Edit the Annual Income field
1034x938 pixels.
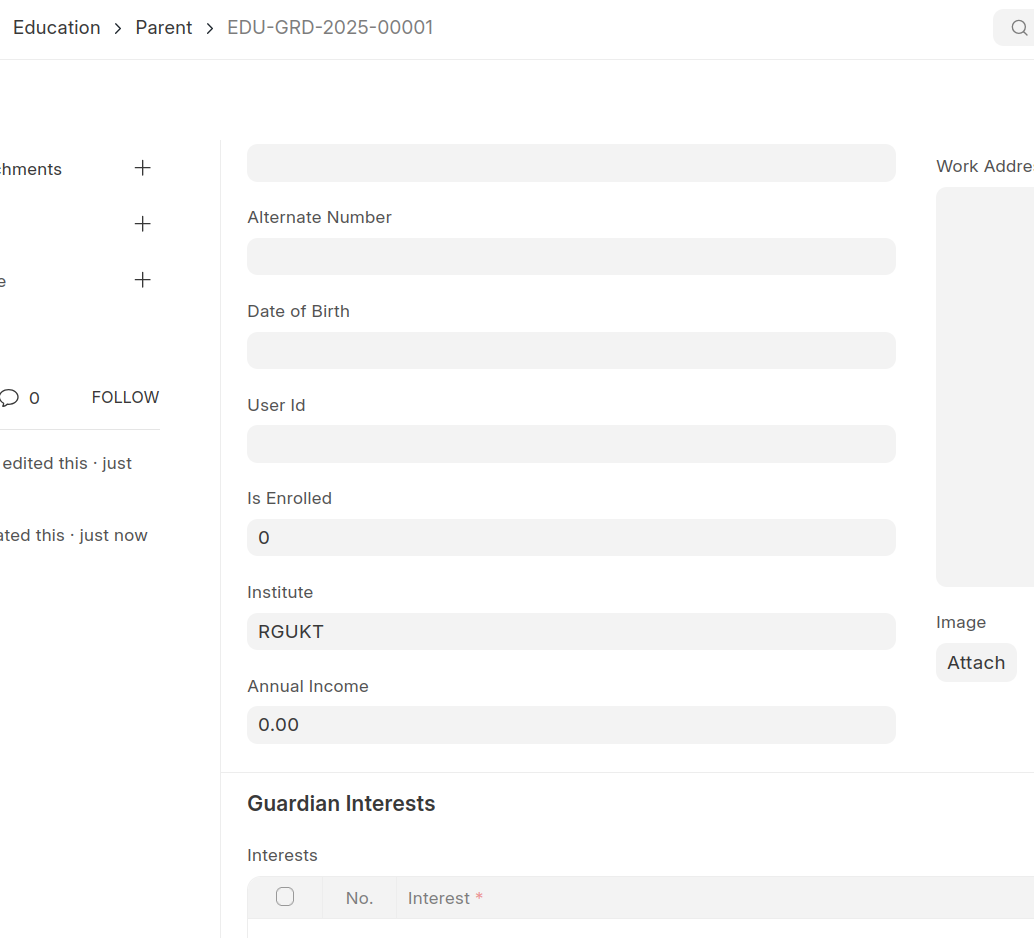[x=571, y=725]
